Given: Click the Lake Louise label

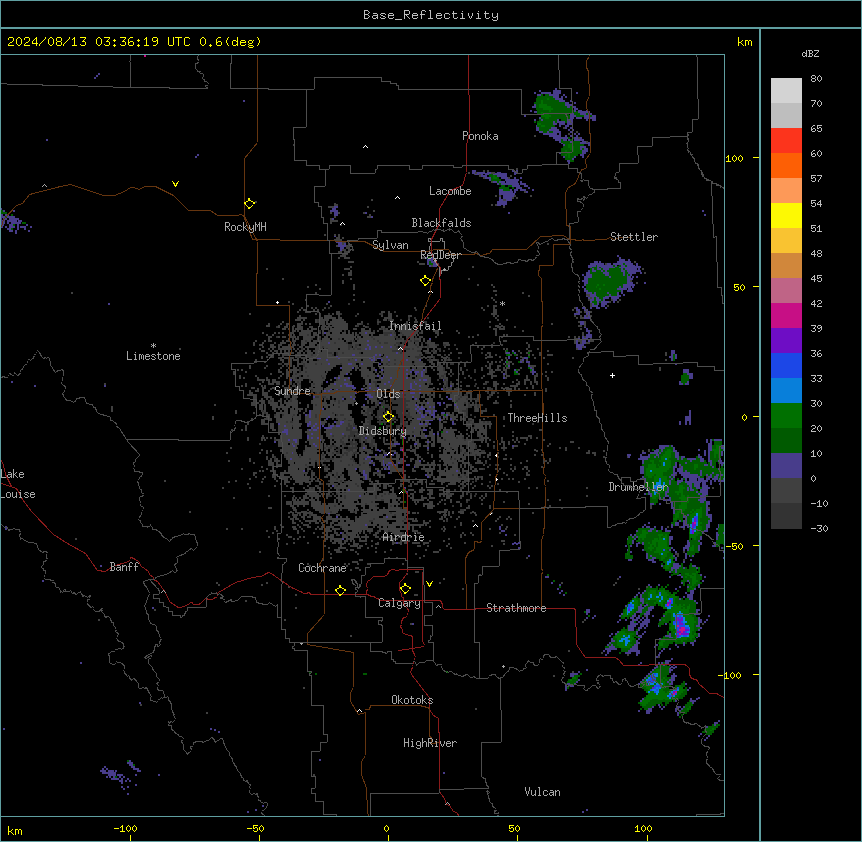Looking at the screenshot, I should 18,484.
